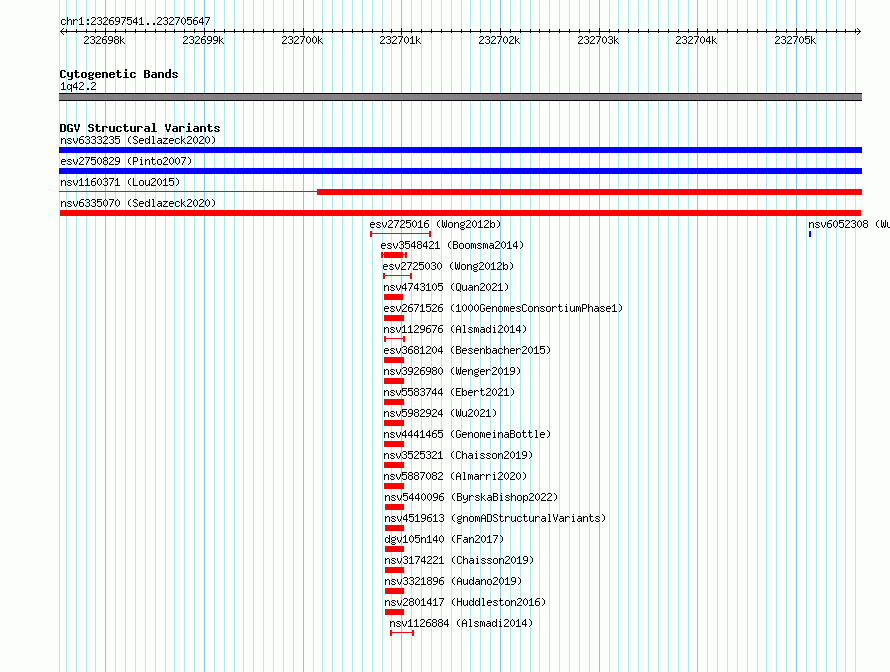Click nsv5982924 (Wu2021) entry
890x672 pixels.
tap(440, 413)
